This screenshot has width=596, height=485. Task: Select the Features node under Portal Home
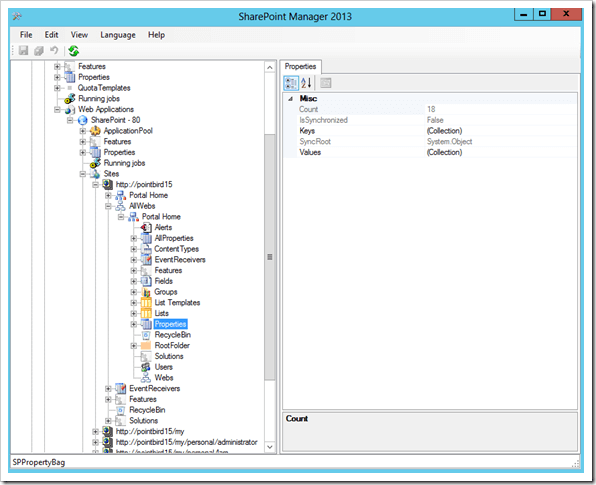coord(168,271)
